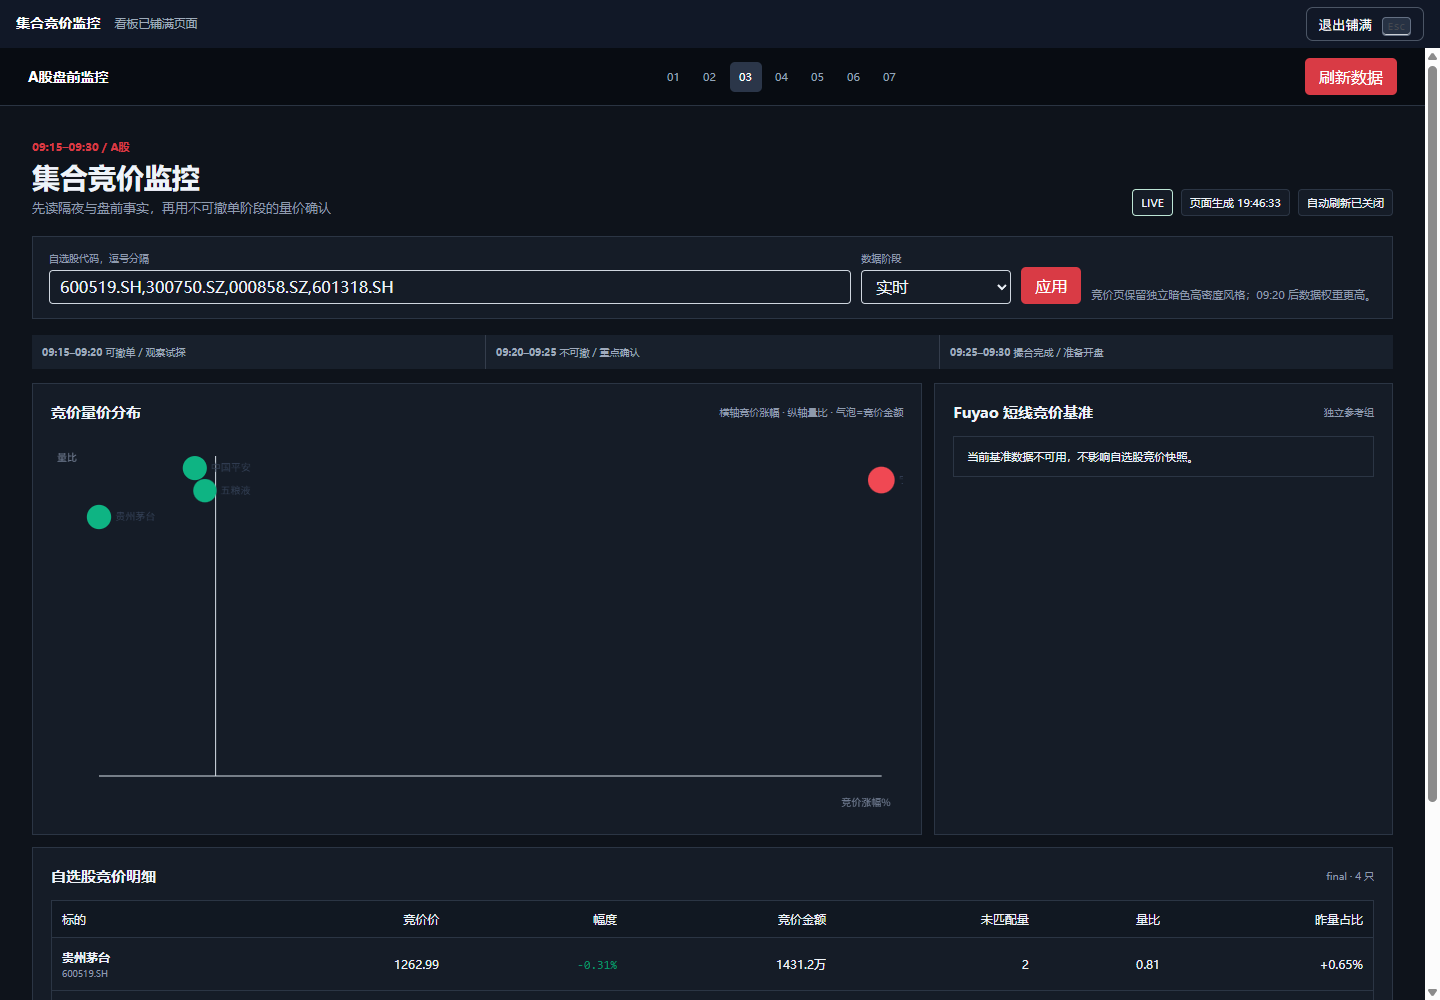Click the 贵州茅台 row name in table
The height and width of the screenshot is (1000, 1440).
click(x=86, y=958)
